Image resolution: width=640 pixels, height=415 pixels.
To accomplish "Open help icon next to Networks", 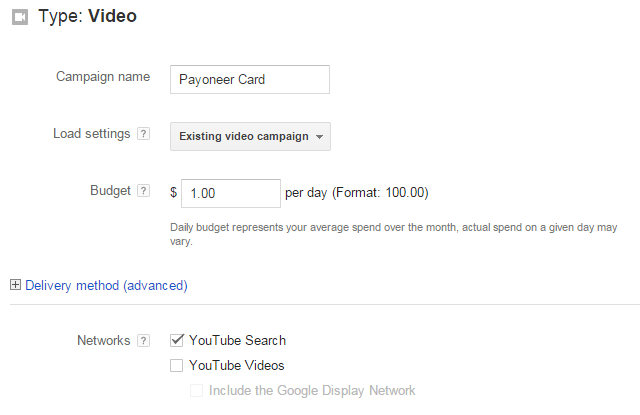I will [x=143, y=340].
